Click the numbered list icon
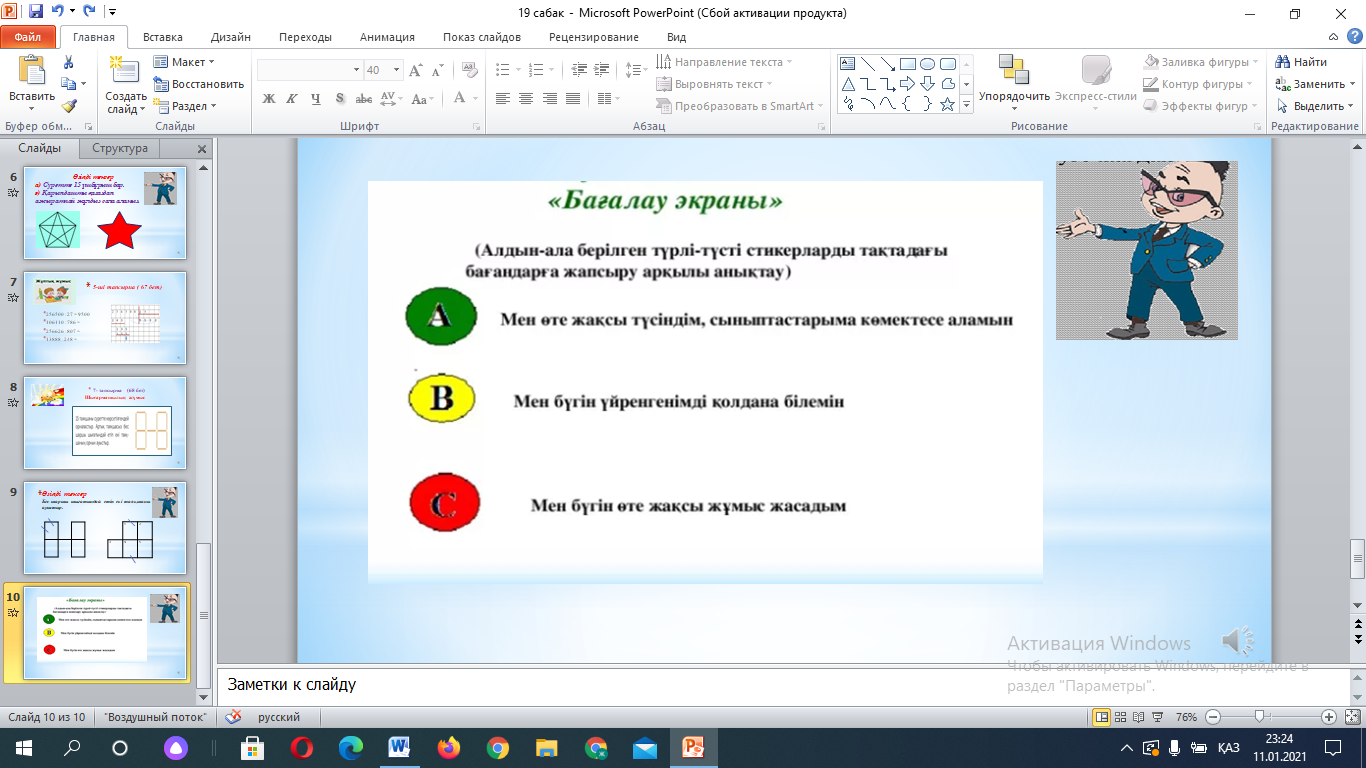 [536, 70]
